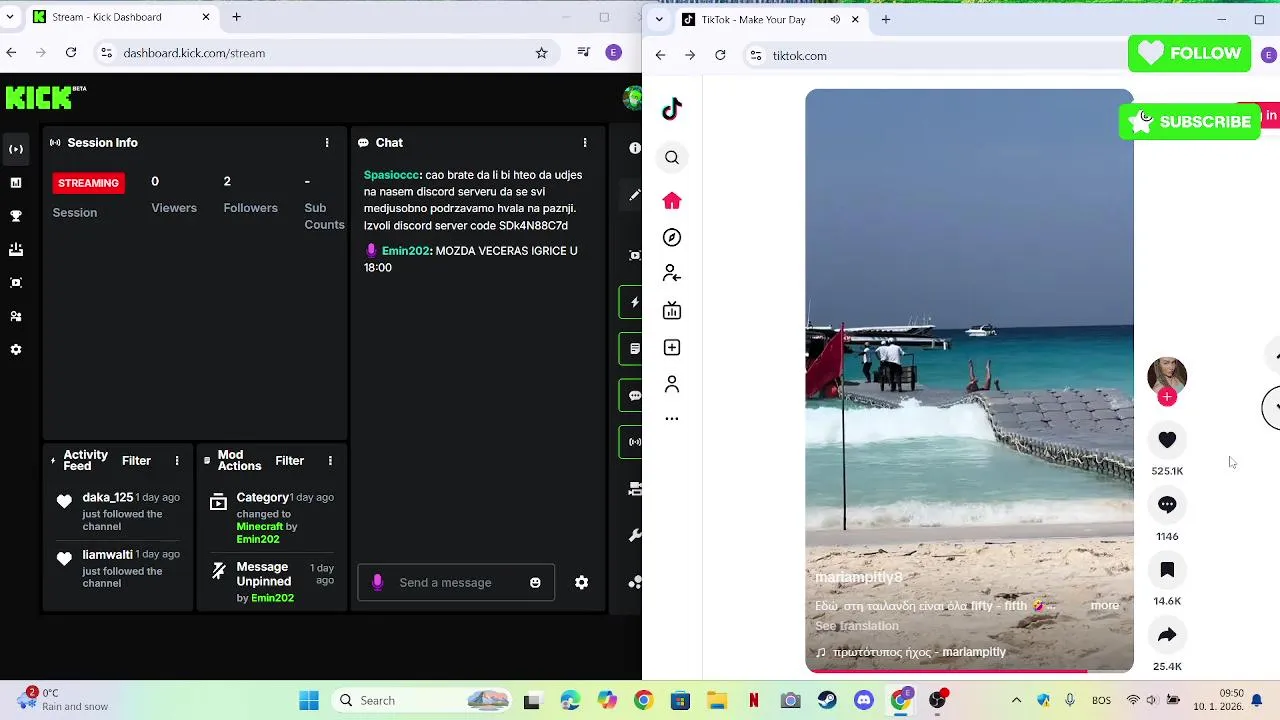Click Kick dashboard address bar
This screenshot has width=1280, height=720.
pos(325,53)
